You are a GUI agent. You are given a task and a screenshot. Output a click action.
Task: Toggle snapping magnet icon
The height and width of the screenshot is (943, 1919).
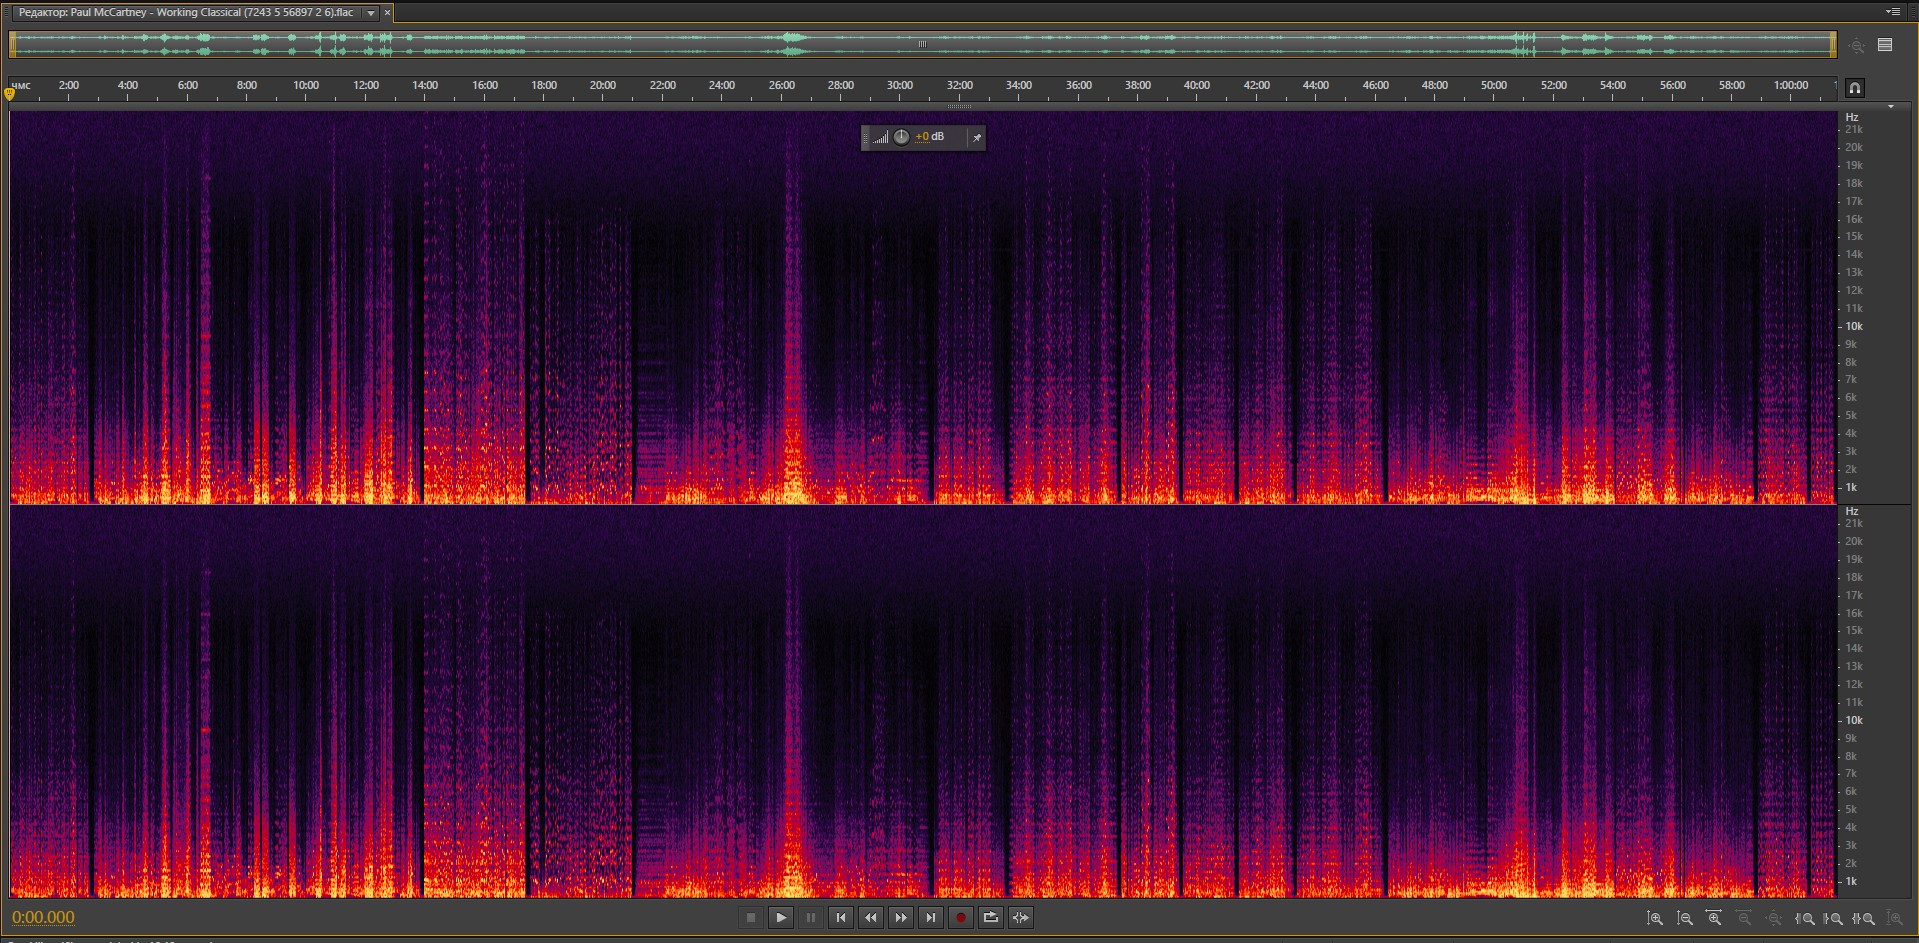[x=1854, y=88]
